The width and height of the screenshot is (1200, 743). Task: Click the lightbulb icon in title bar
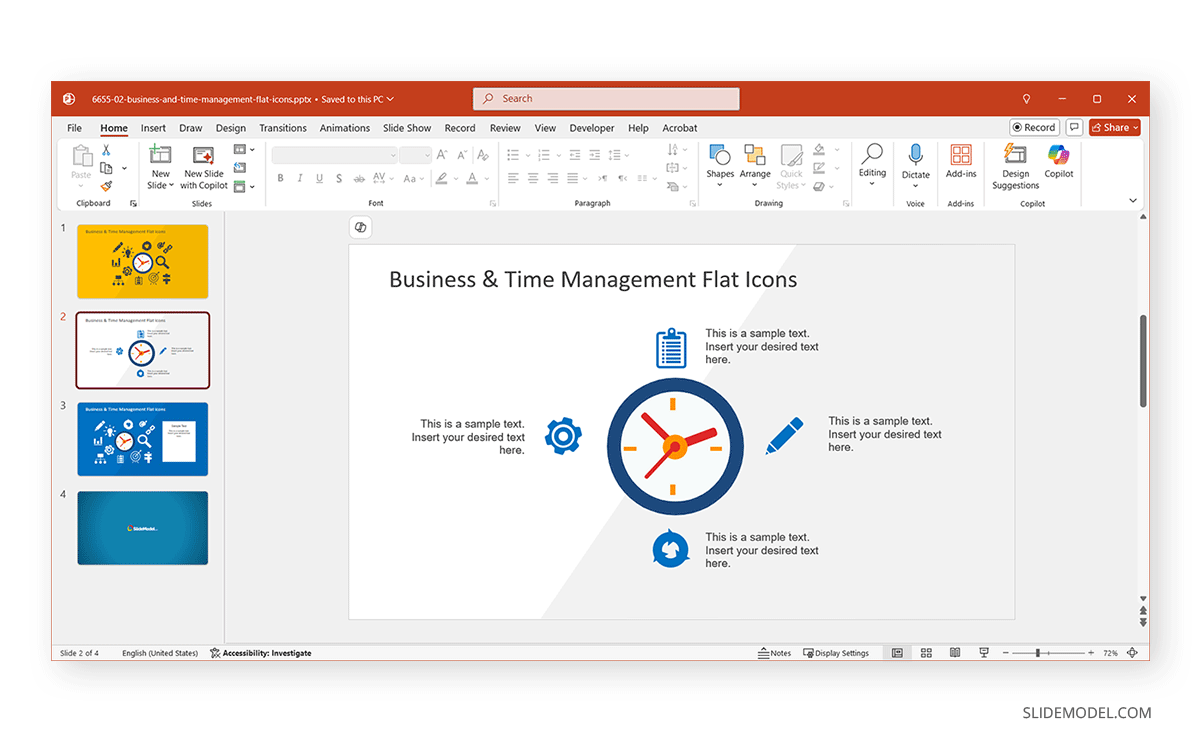(1026, 99)
